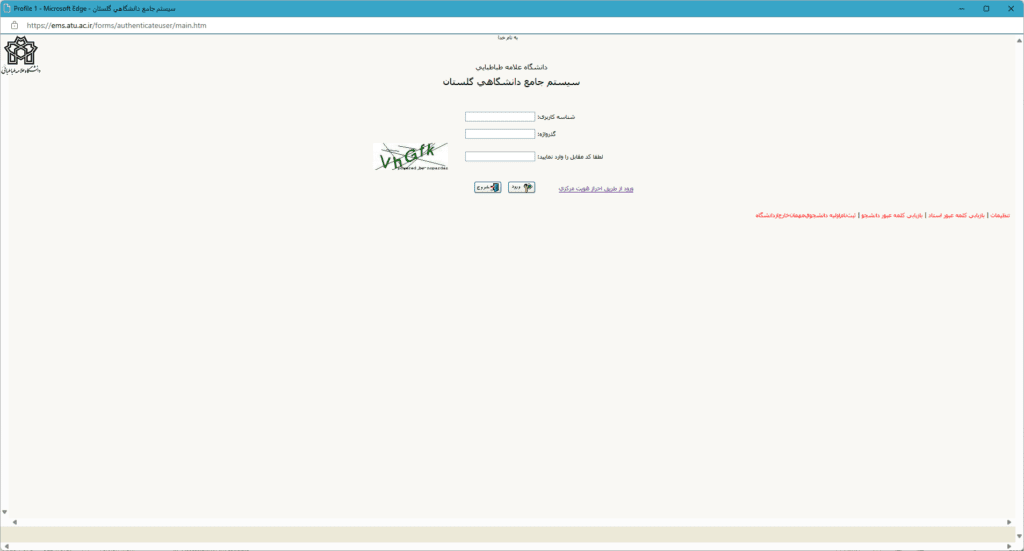Select the ems.atu.ac.ir URL text
1024x551 pixels.
click(x=116, y=25)
